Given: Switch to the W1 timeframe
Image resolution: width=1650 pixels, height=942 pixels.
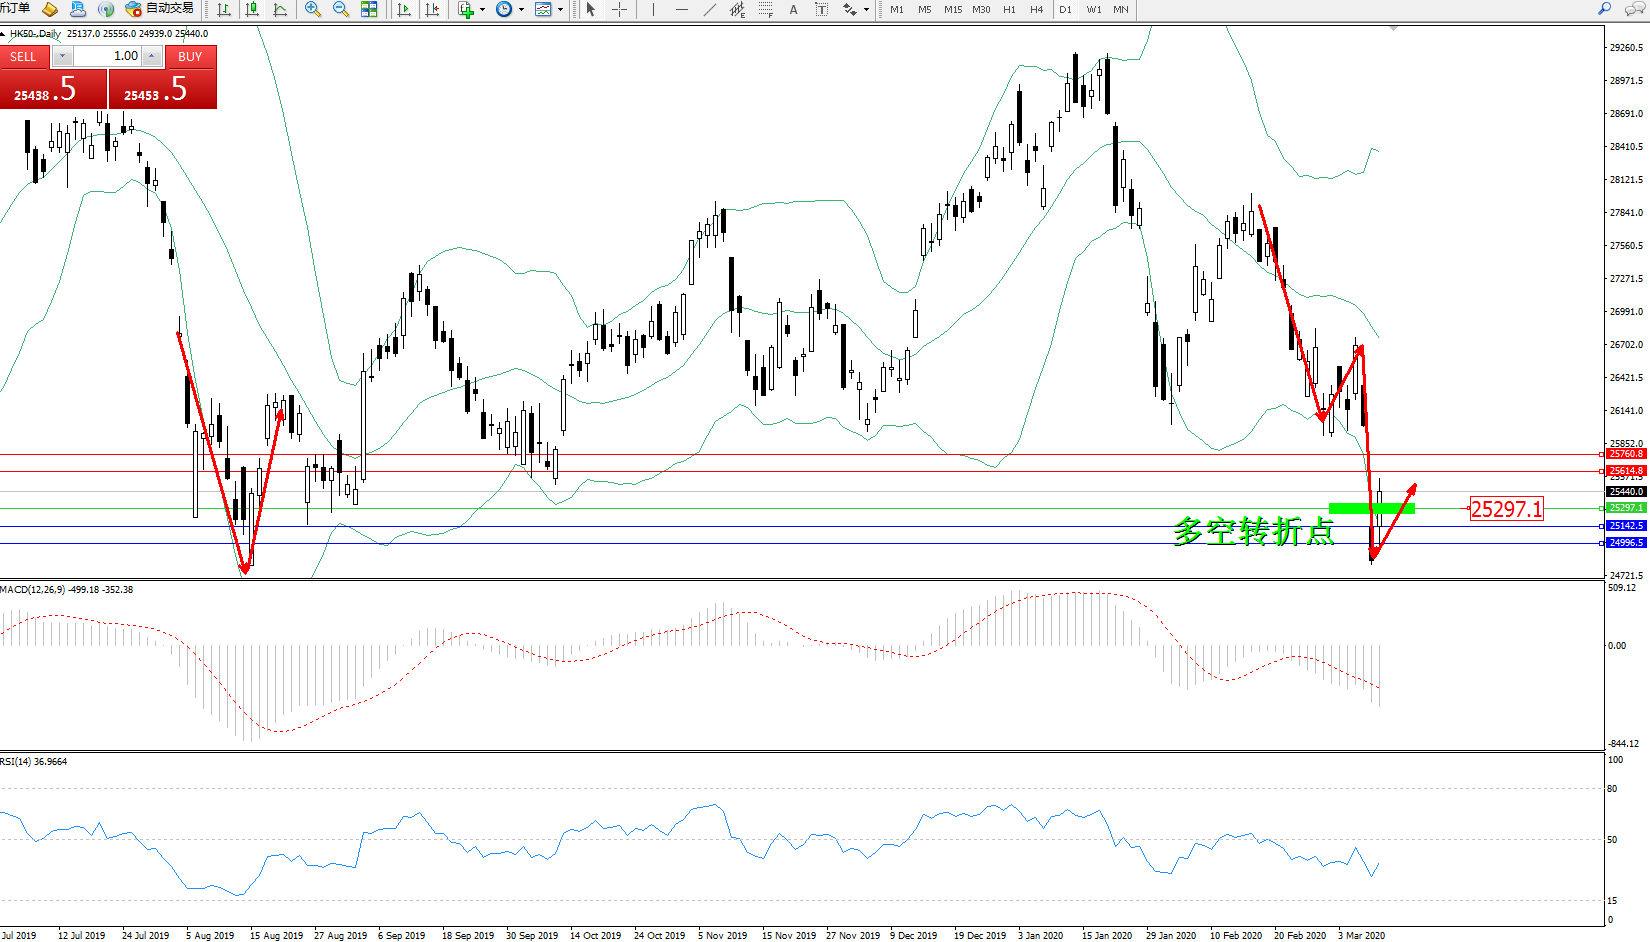Looking at the screenshot, I should pyautogui.click(x=1094, y=10).
